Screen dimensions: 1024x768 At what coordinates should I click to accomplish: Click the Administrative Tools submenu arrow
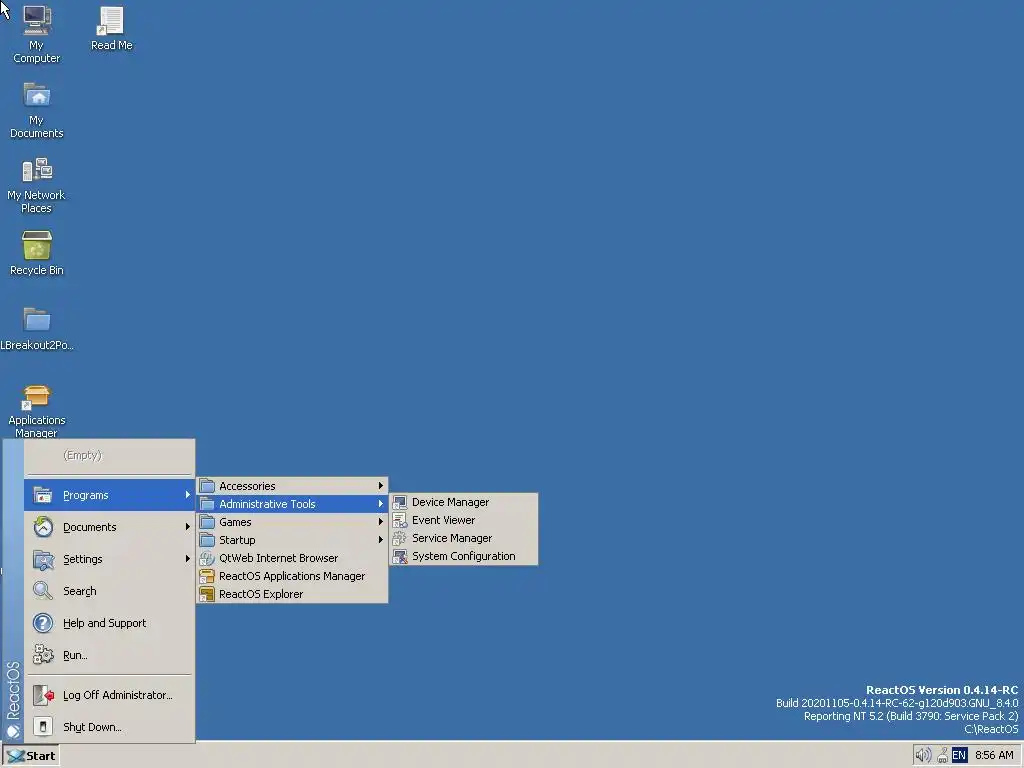(x=380, y=504)
